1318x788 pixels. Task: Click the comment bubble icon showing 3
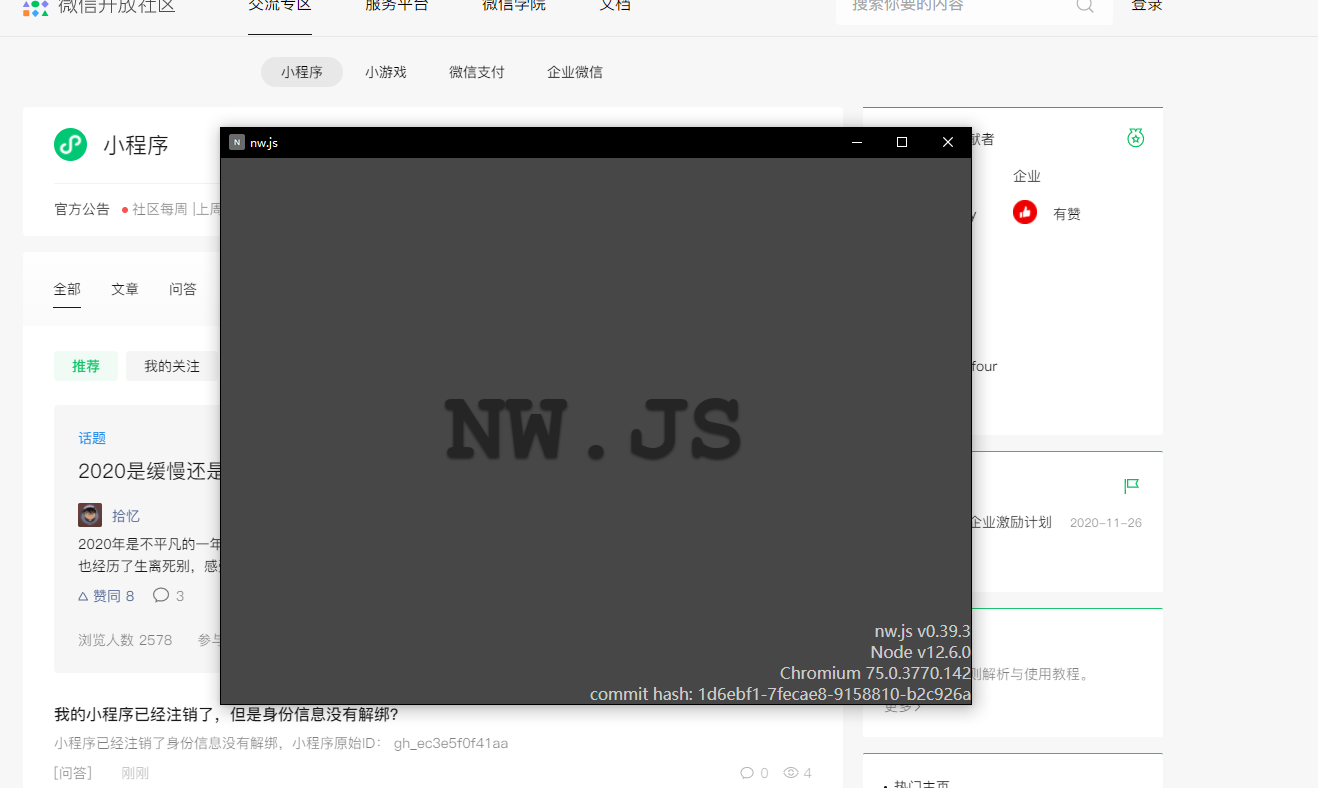pyautogui.click(x=161, y=595)
